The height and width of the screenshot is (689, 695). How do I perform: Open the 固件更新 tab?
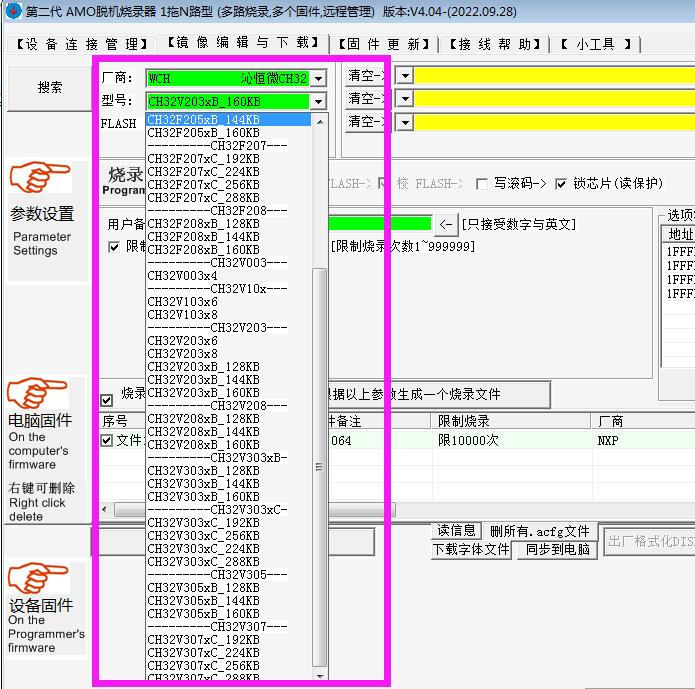tap(384, 44)
